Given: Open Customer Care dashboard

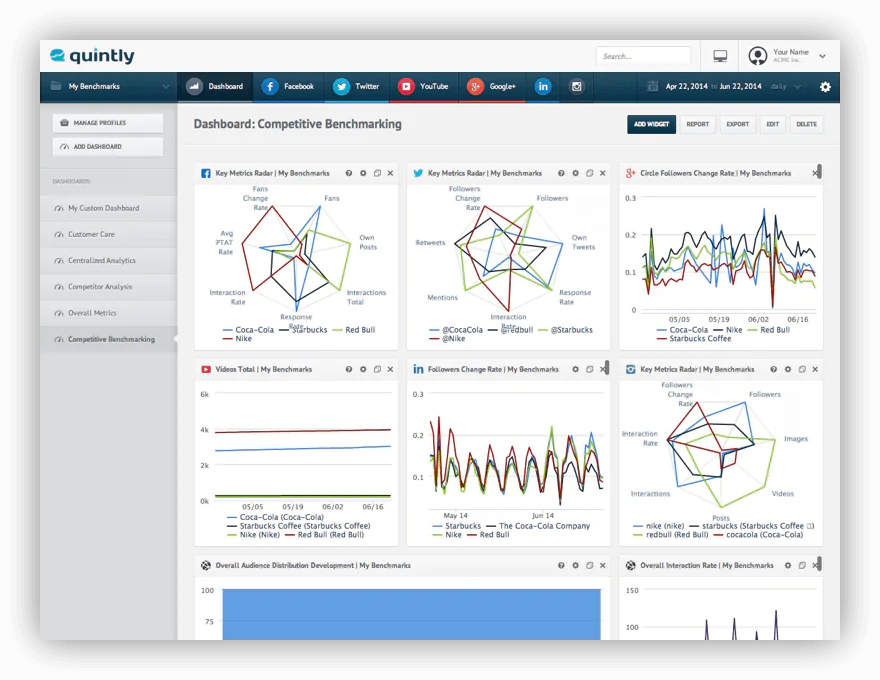Looking at the screenshot, I should [109, 235].
